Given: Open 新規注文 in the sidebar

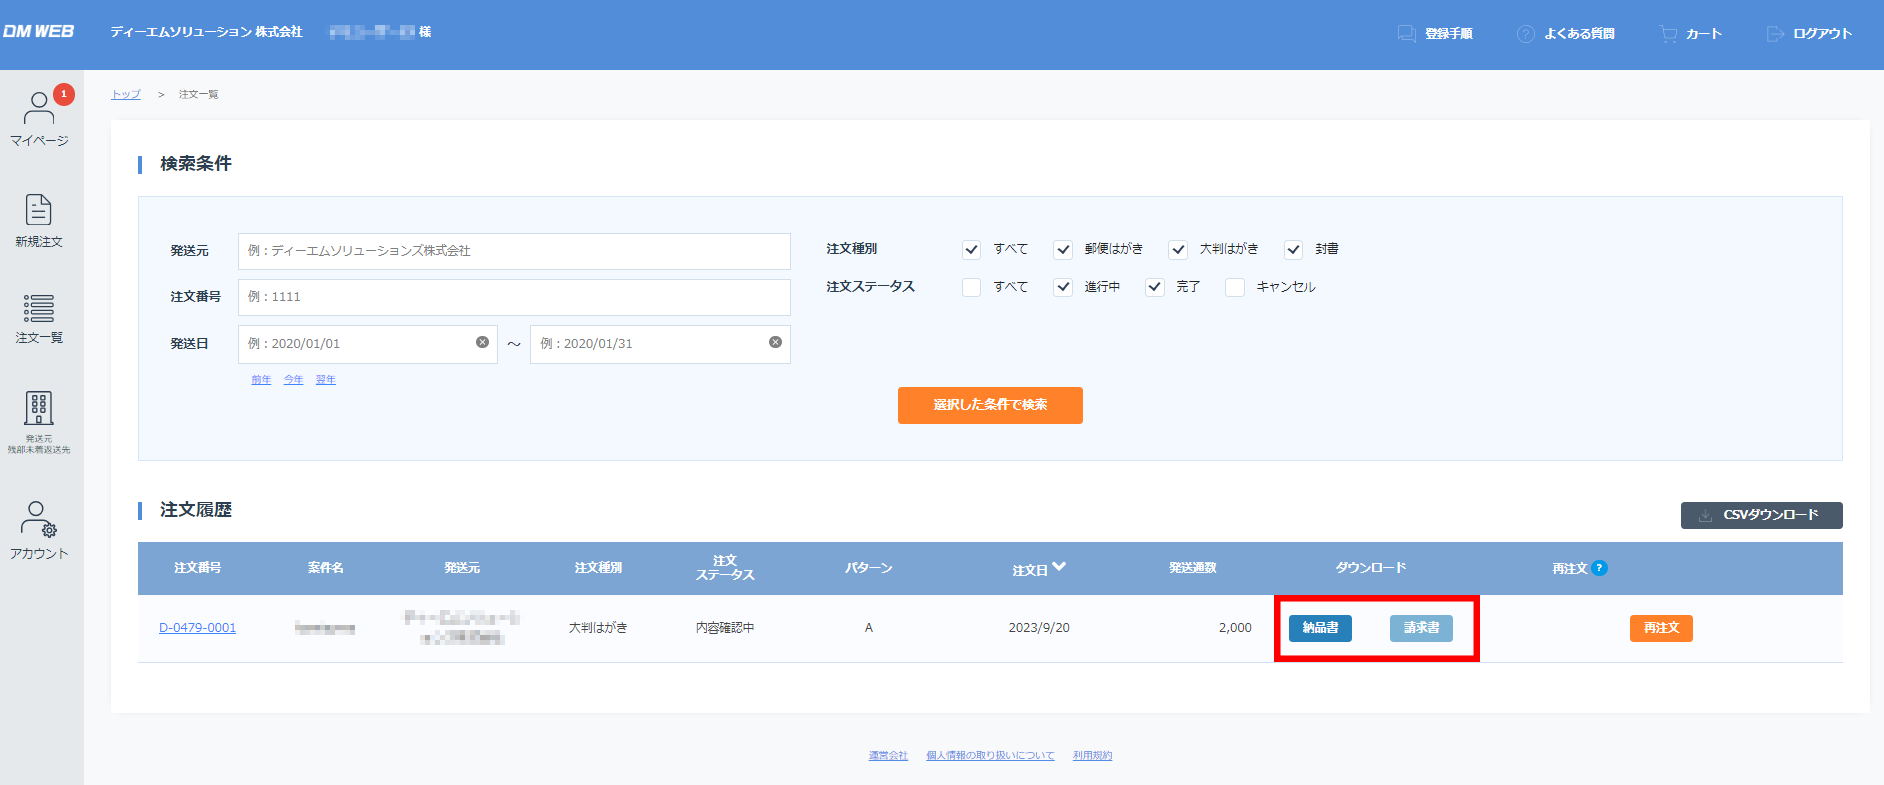Looking at the screenshot, I should click(39, 221).
